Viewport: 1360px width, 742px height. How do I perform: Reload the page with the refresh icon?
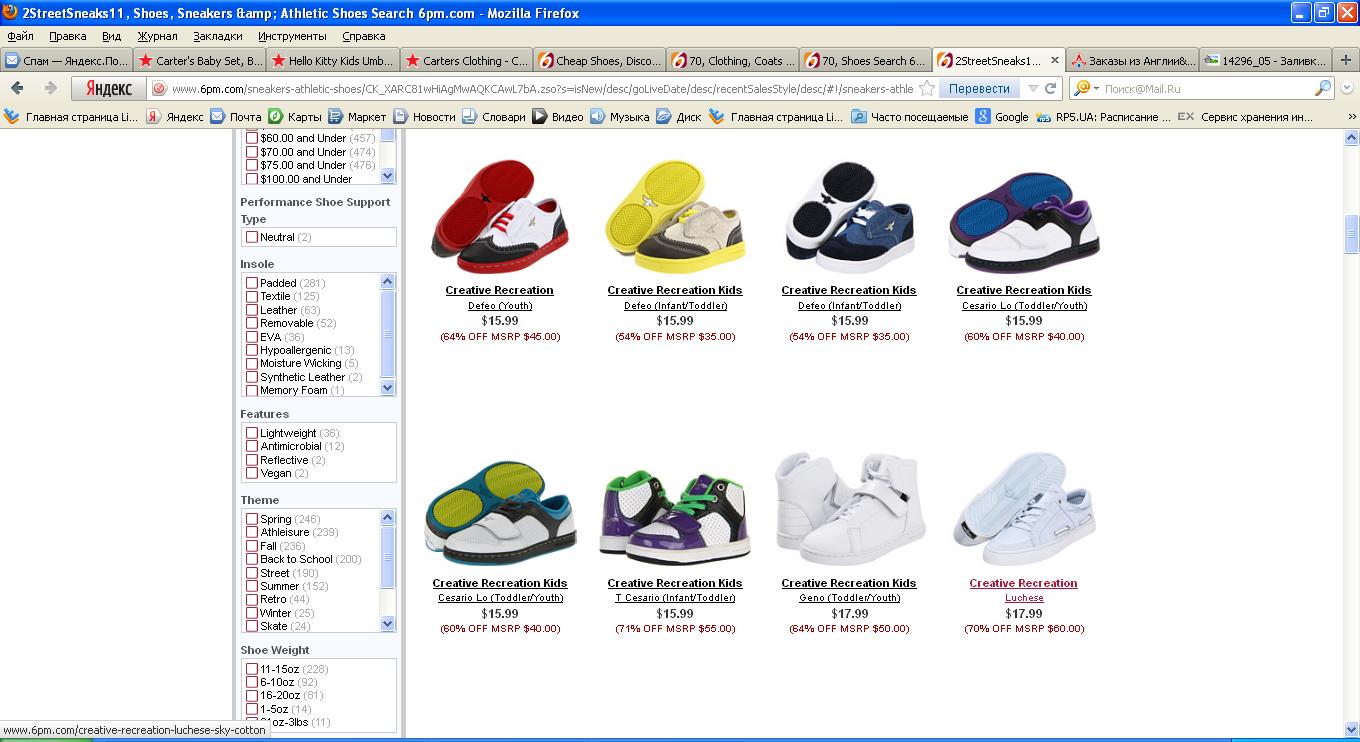click(1051, 88)
